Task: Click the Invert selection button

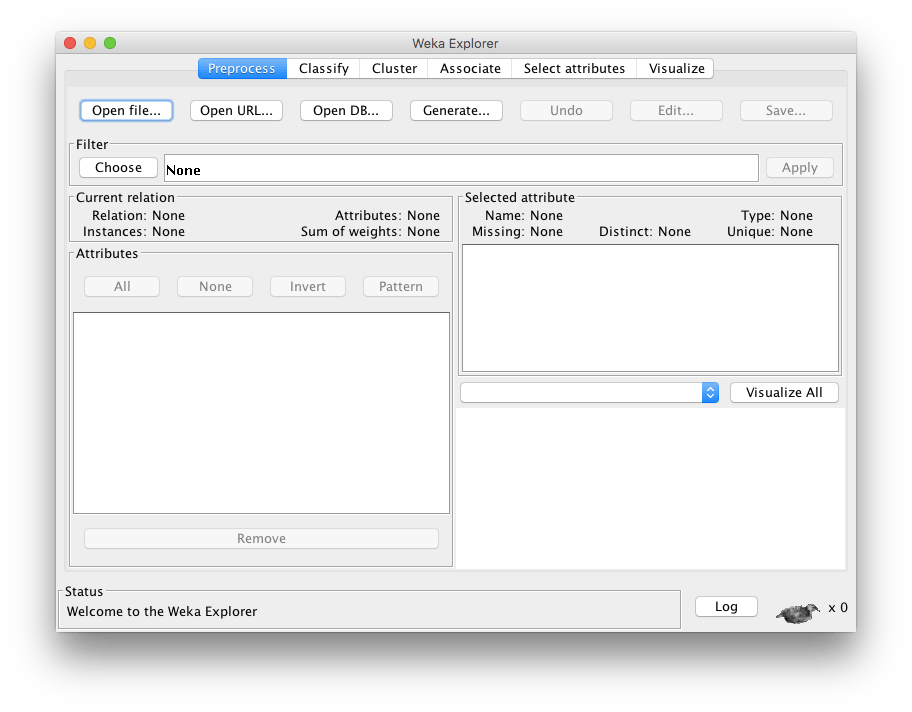Action: click(308, 286)
